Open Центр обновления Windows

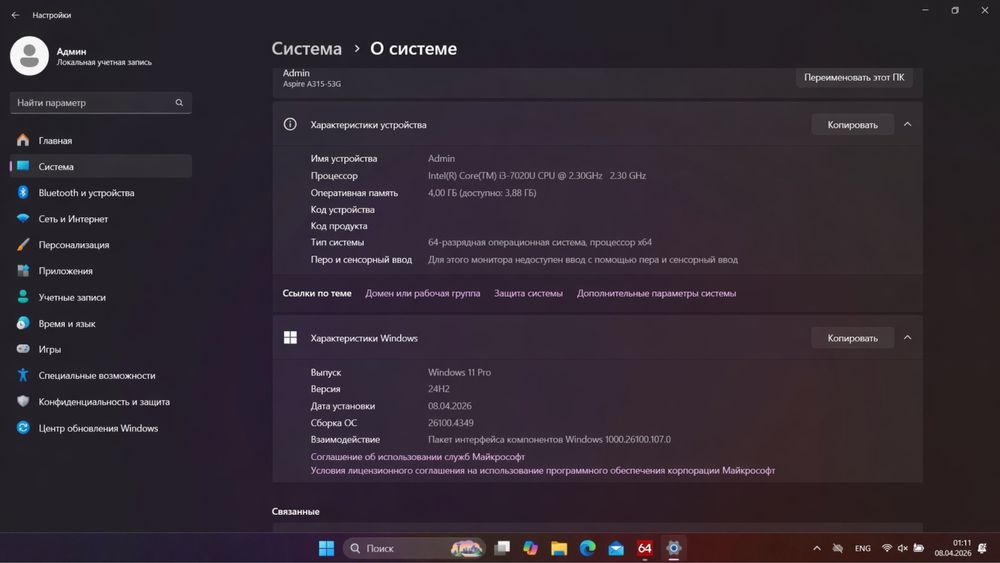(x=101, y=428)
